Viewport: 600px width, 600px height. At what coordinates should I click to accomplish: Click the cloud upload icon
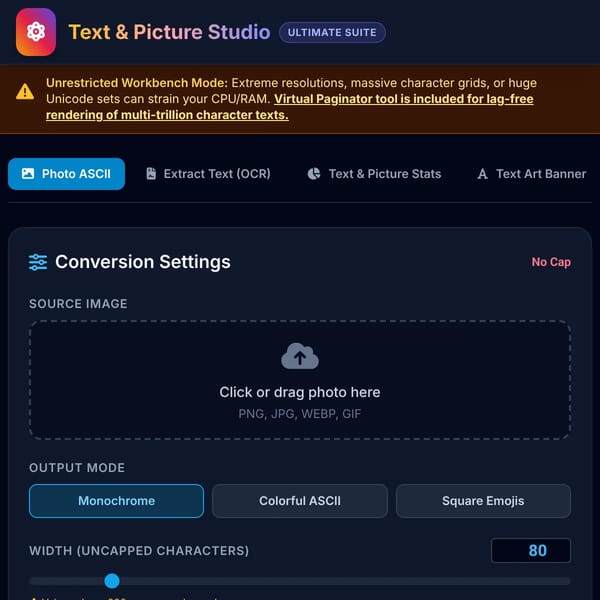point(300,356)
